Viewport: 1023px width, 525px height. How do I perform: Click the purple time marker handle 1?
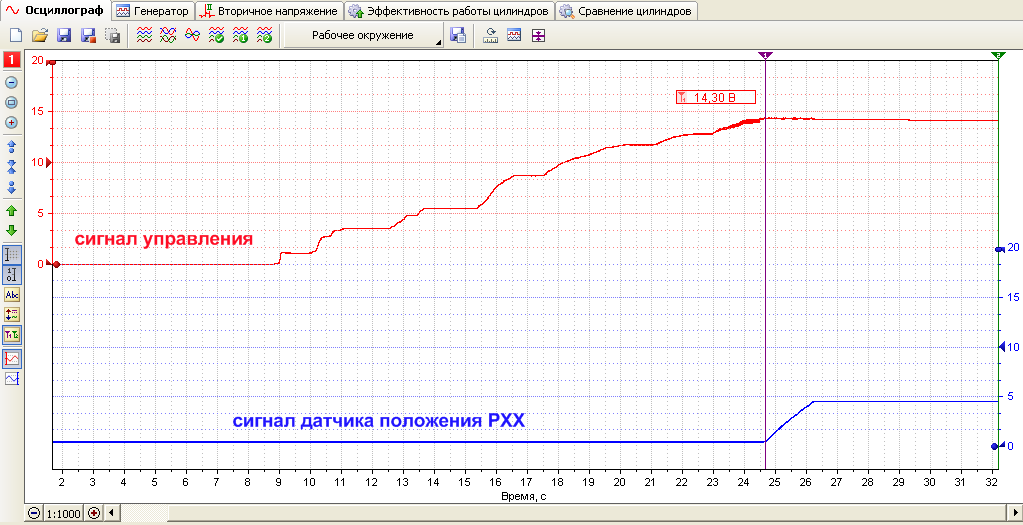coord(765,56)
